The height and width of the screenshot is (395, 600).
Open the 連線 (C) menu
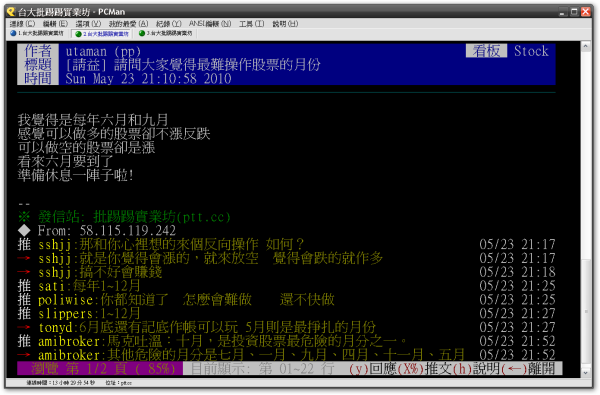(22, 24)
